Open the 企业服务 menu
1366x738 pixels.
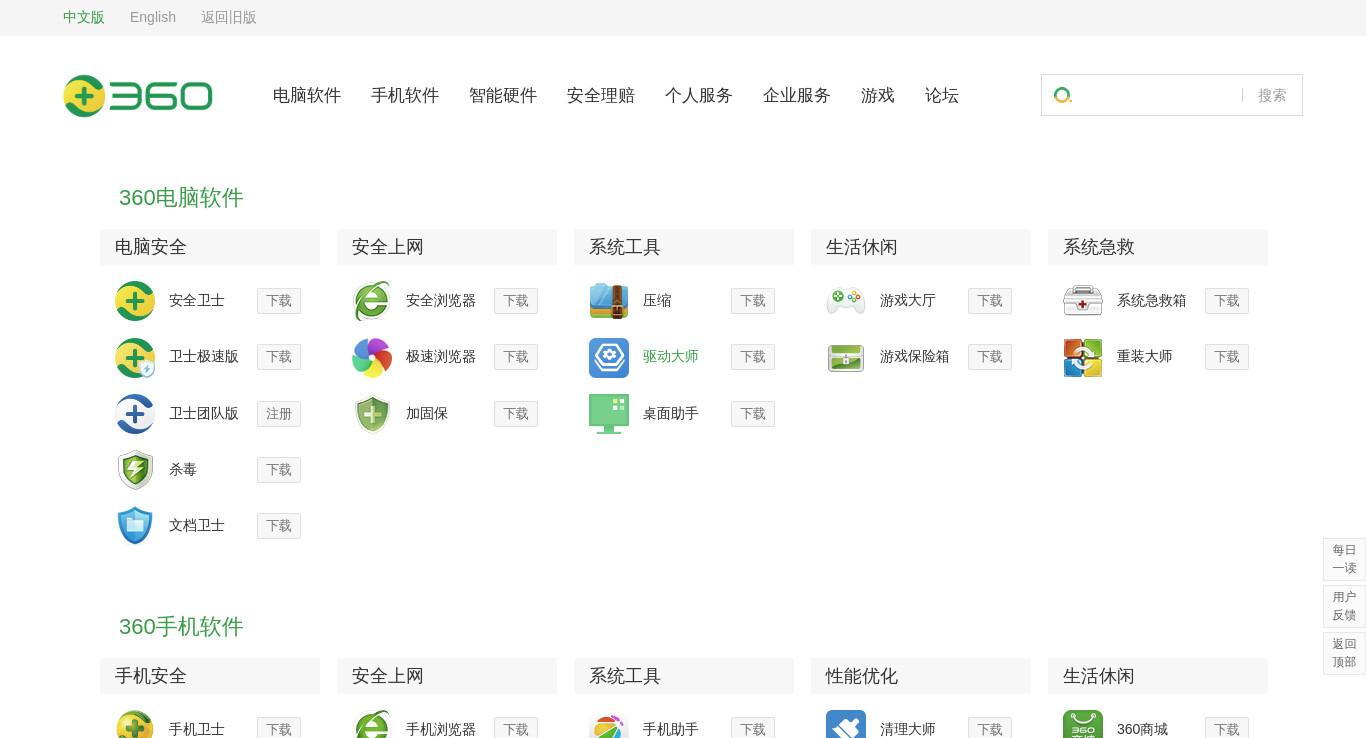[797, 95]
